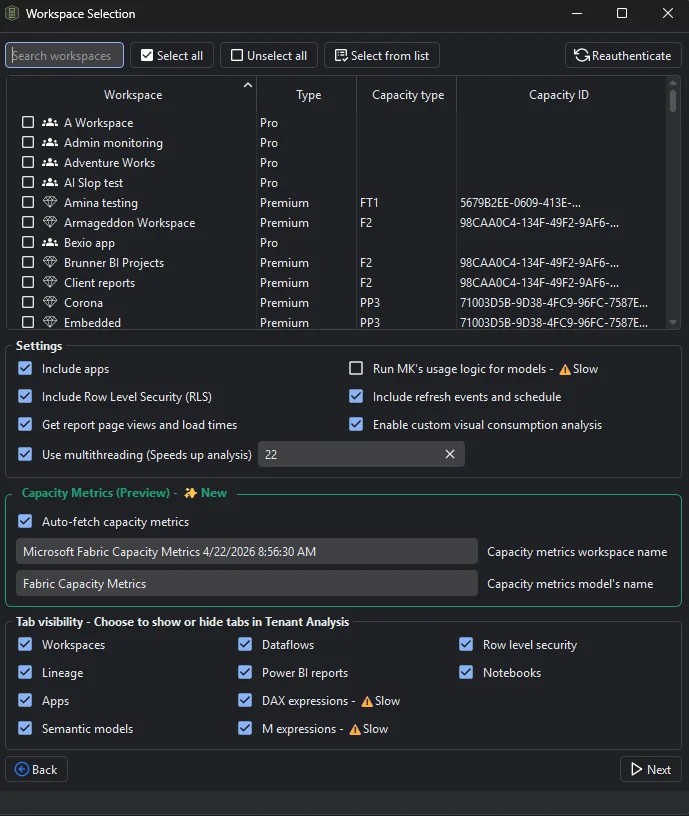
Task: Toggle M expressions tab visibility
Action: [x=245, y=729]
